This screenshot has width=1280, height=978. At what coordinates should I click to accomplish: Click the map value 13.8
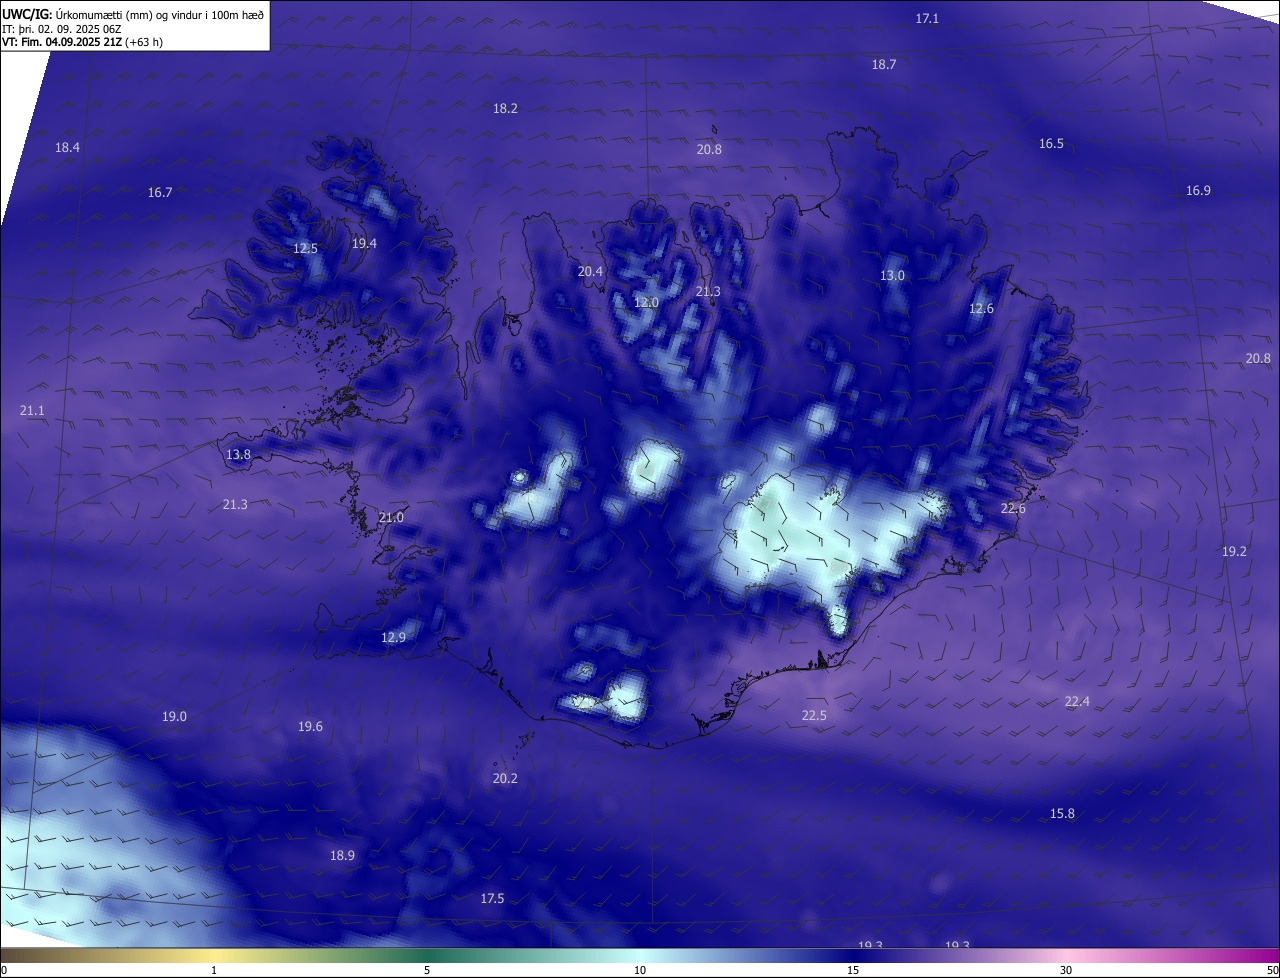pos(238,454)
